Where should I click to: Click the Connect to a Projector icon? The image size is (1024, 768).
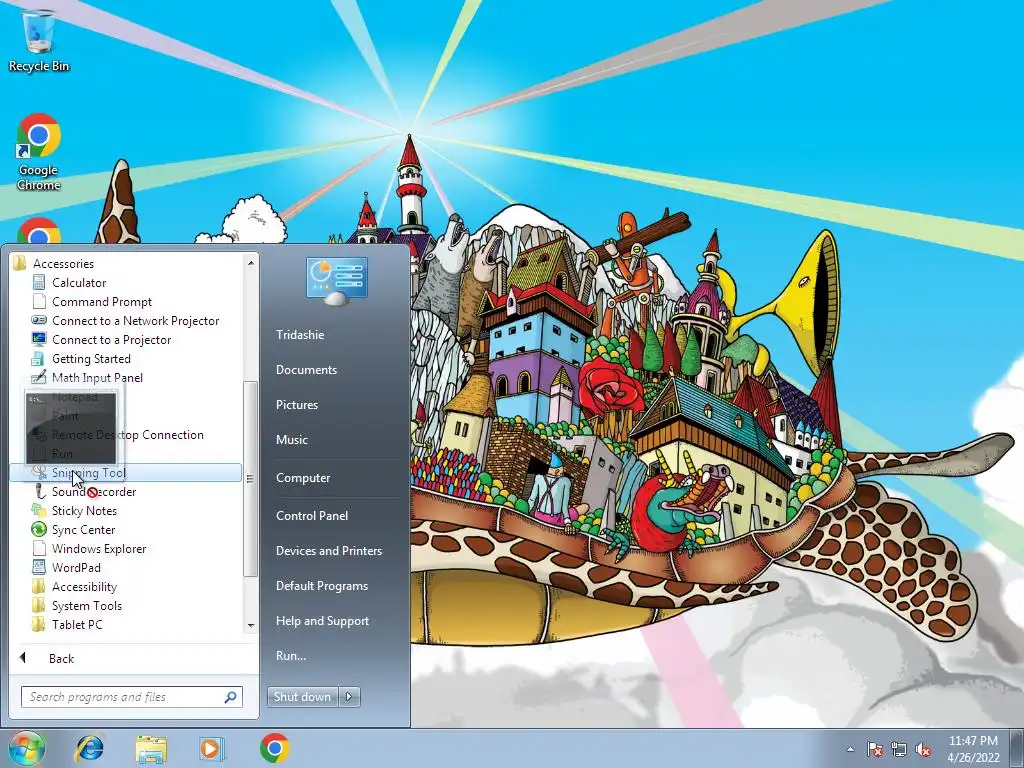click(39, 339)
